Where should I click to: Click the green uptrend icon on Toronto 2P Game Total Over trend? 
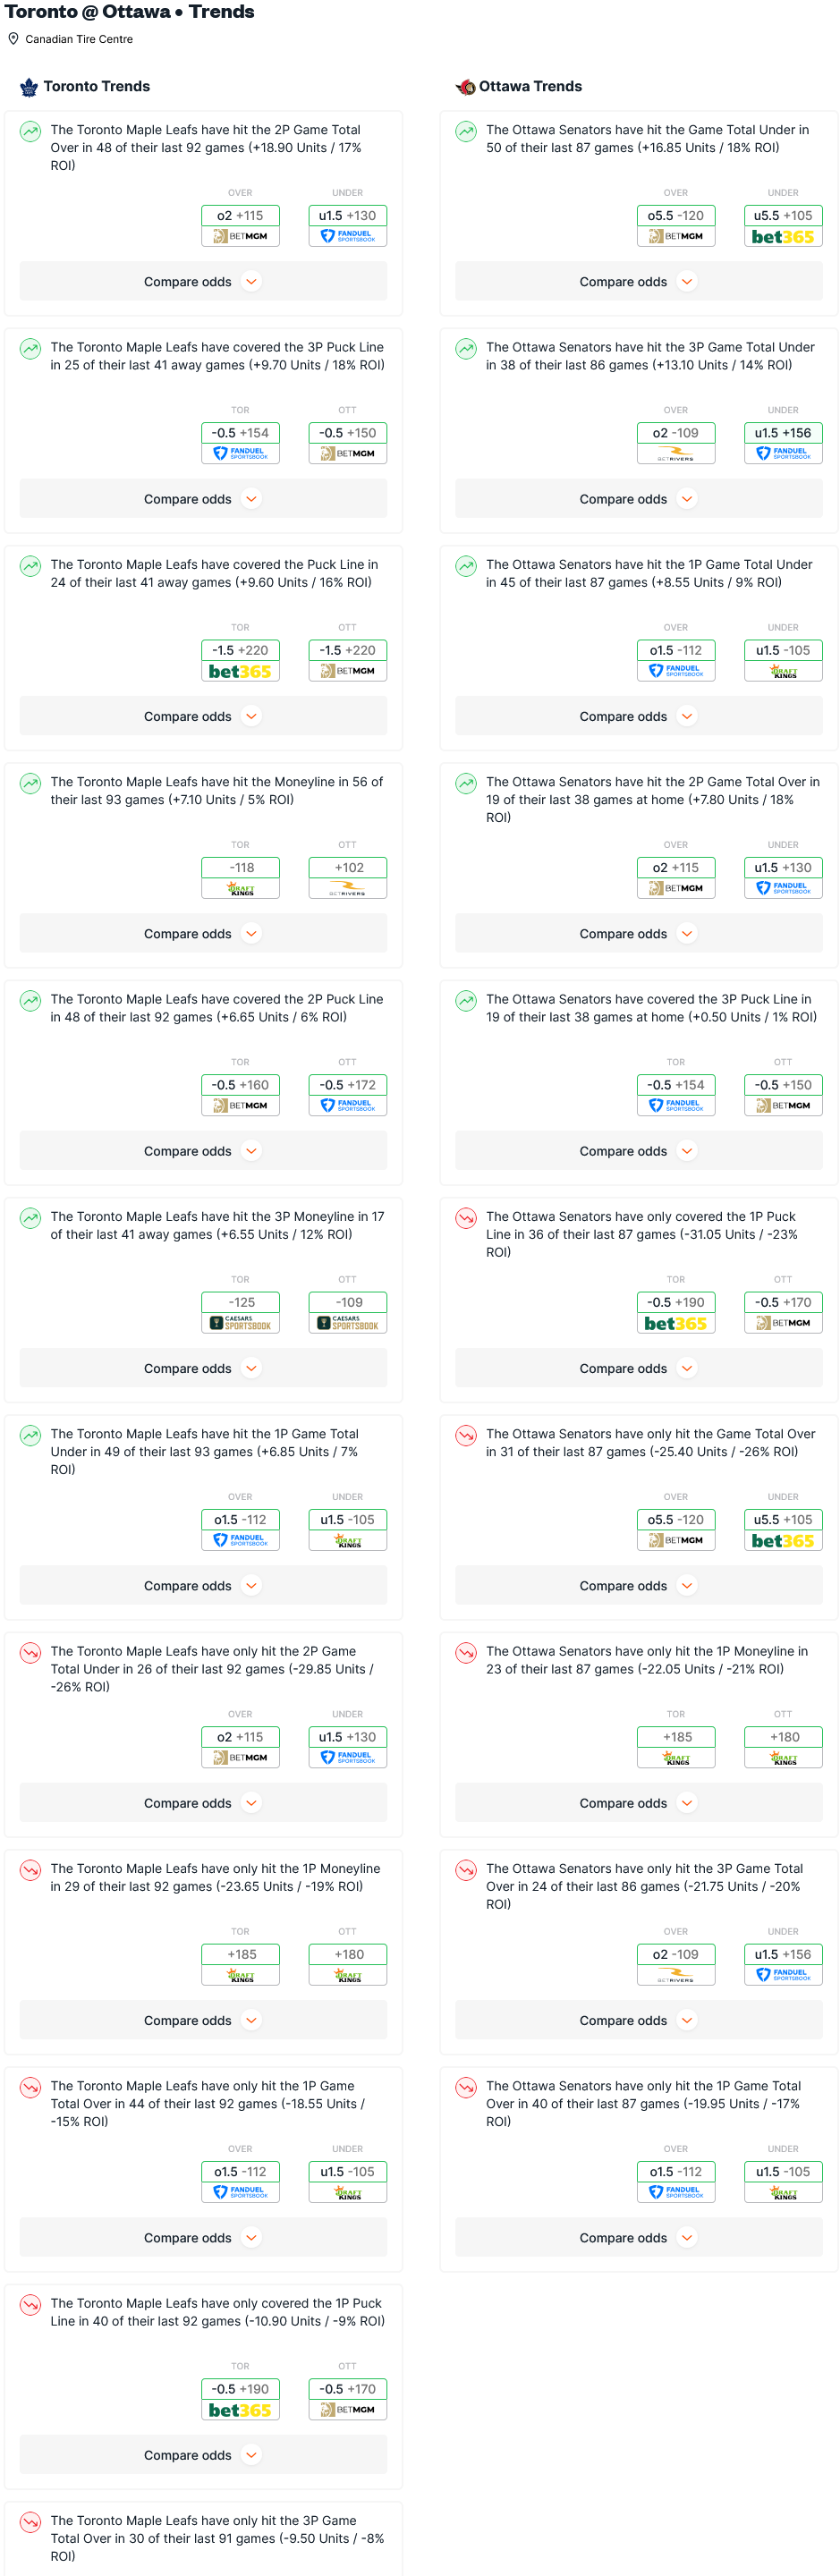[31, 131]
